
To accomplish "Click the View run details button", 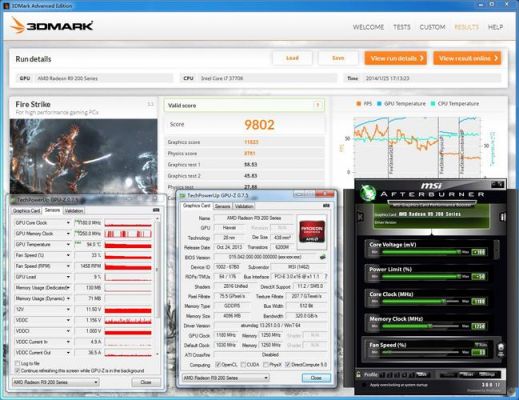I will tap(396, 58).
